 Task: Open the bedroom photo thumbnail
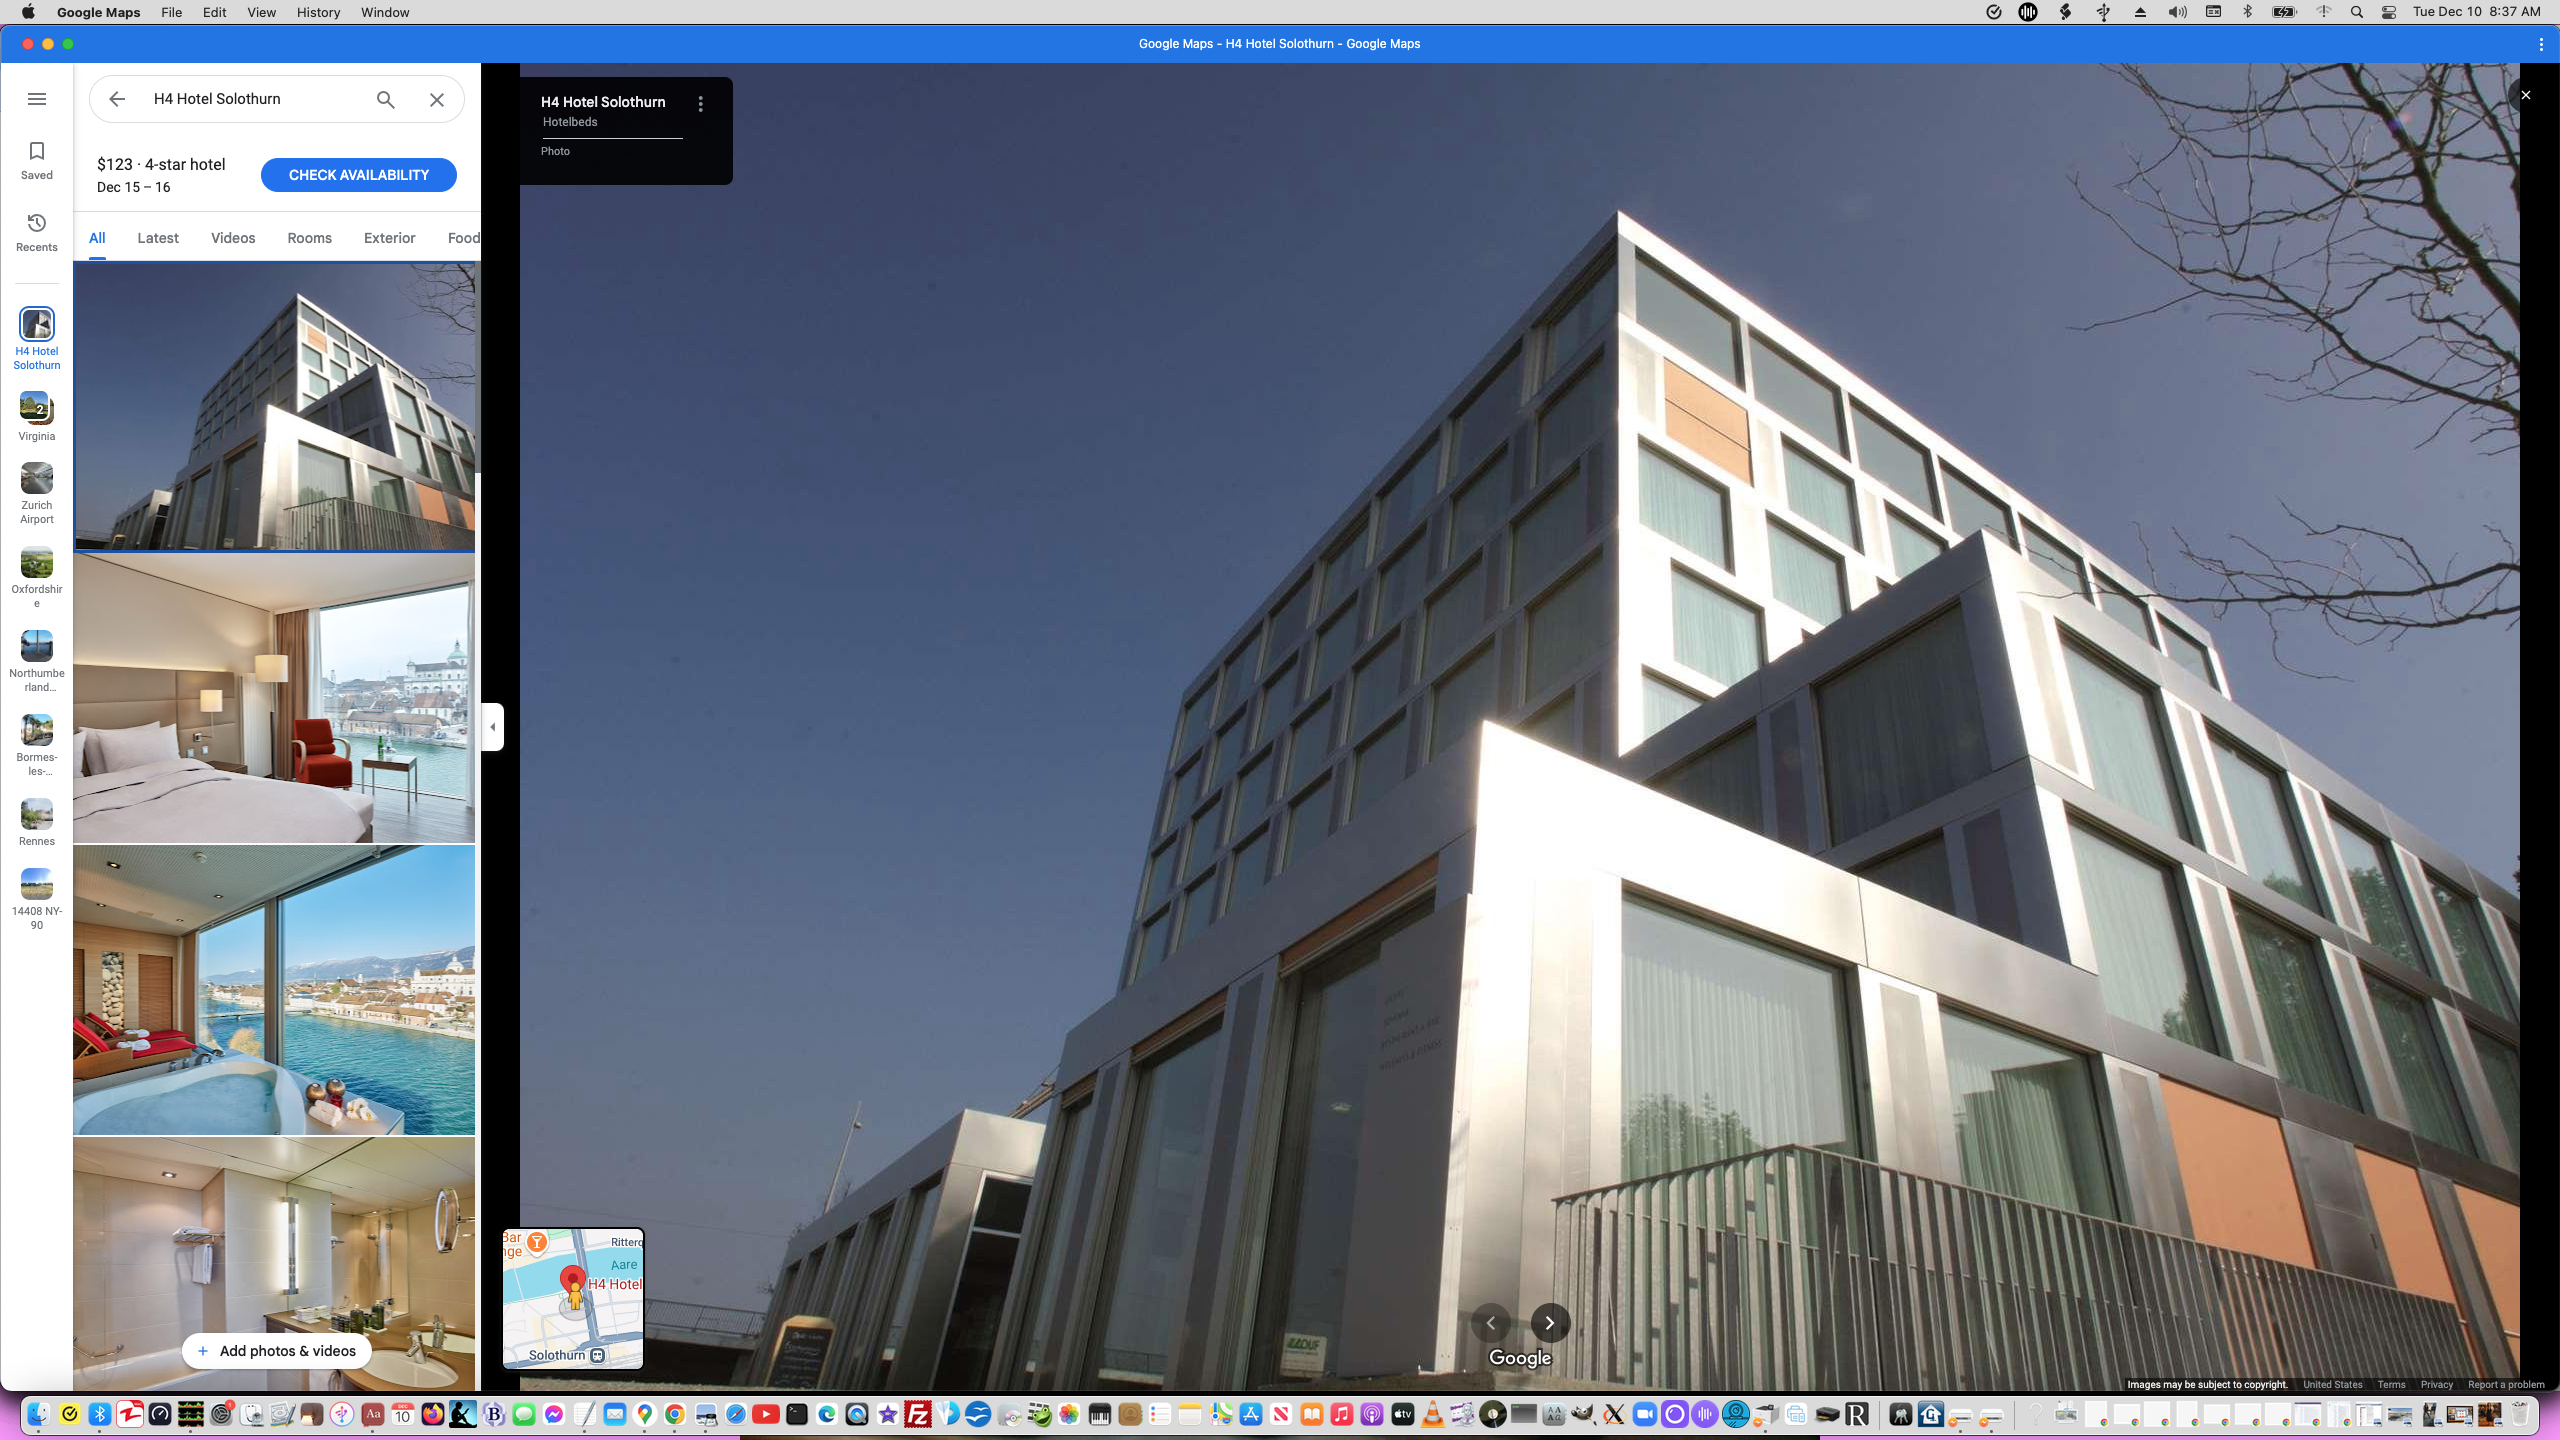(274, 697)
